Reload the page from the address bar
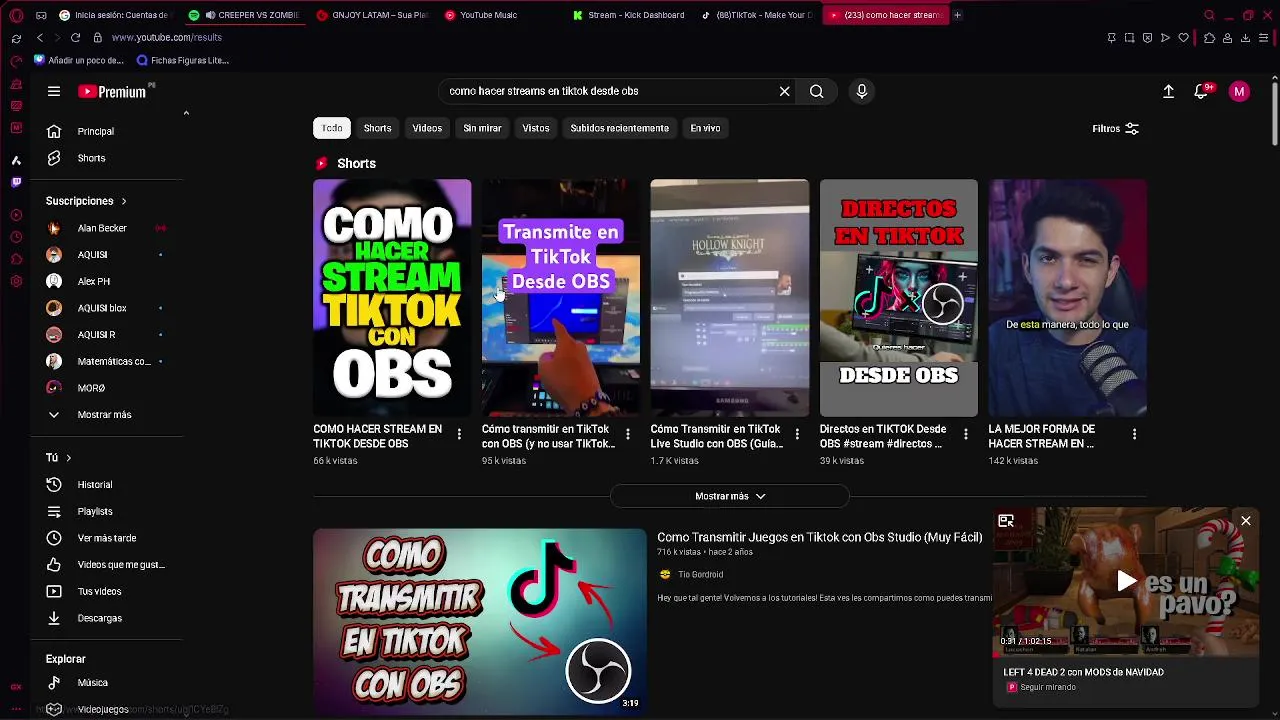 (75, 38)
